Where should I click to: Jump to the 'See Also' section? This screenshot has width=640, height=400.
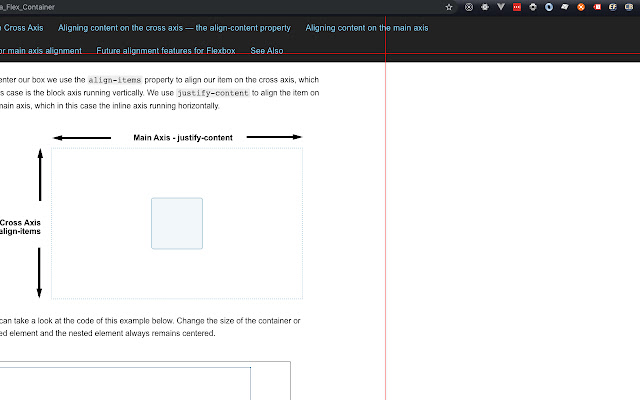(x=266, y=50)
